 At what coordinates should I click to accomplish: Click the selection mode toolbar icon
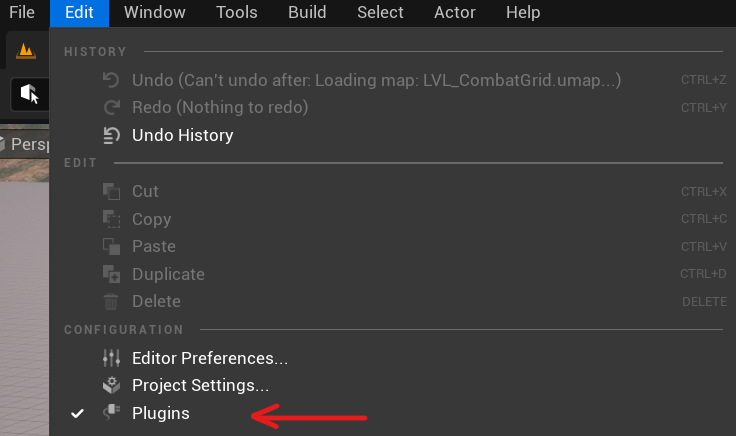point(30,94)
